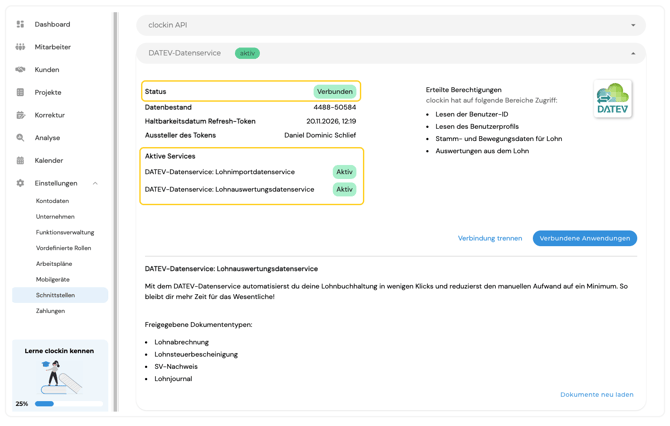Click the 25% onboarding progress bar
Image resolution: width=670 pixels, height=426 pixels.
[x=69, y=403]
